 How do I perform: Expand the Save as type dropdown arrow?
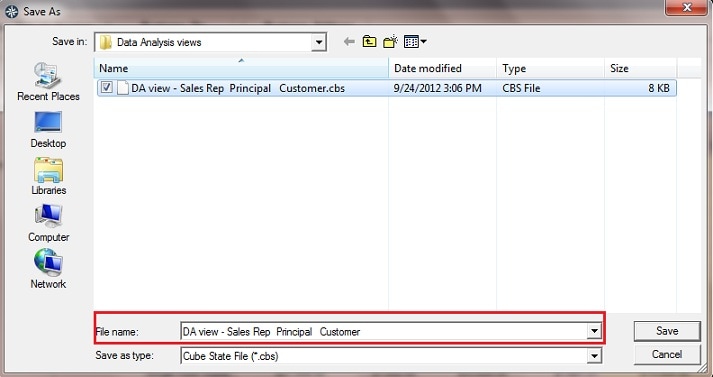(x=594, y=356)
